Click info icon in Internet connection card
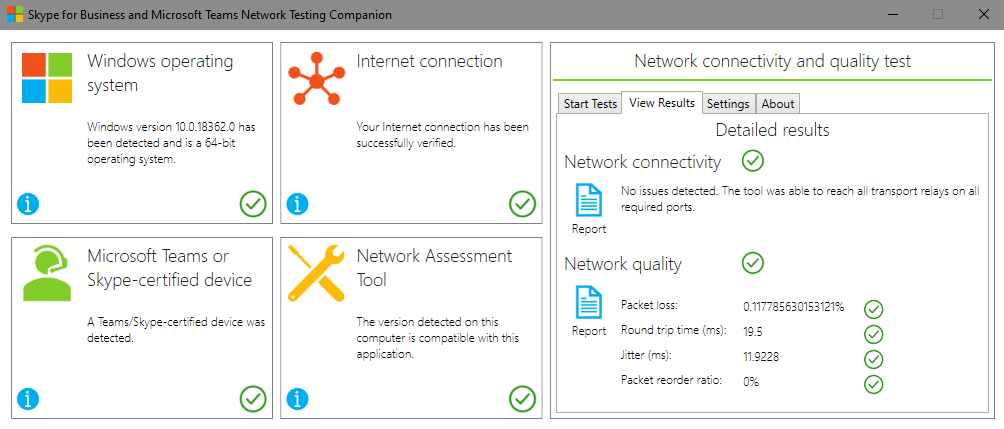This screenshot has height=429, width=1004. pyautogui.click(x=297, y=204)
